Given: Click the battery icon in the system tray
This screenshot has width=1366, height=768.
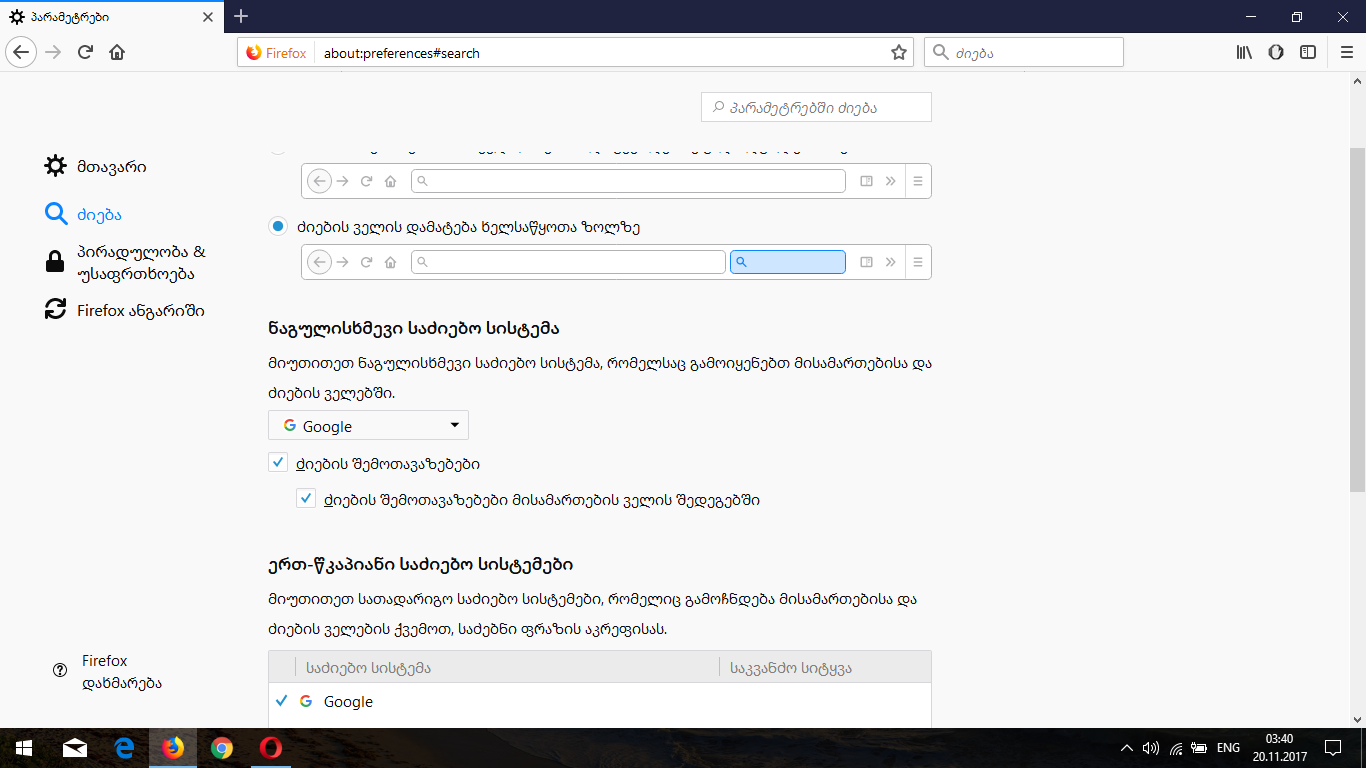Looking at the screenshot, I should tap(1199, 748).
